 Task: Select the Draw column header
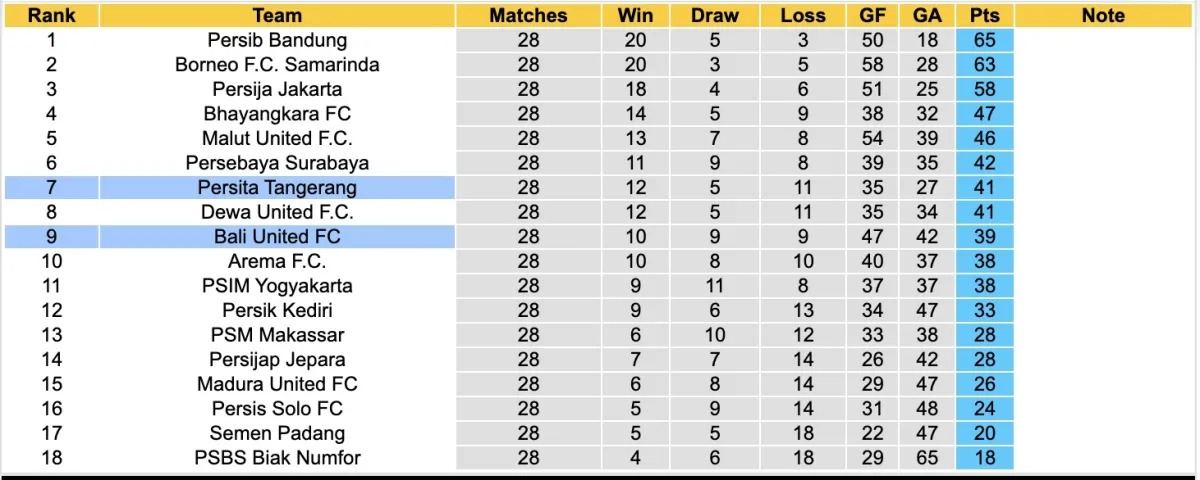[715, 15]
